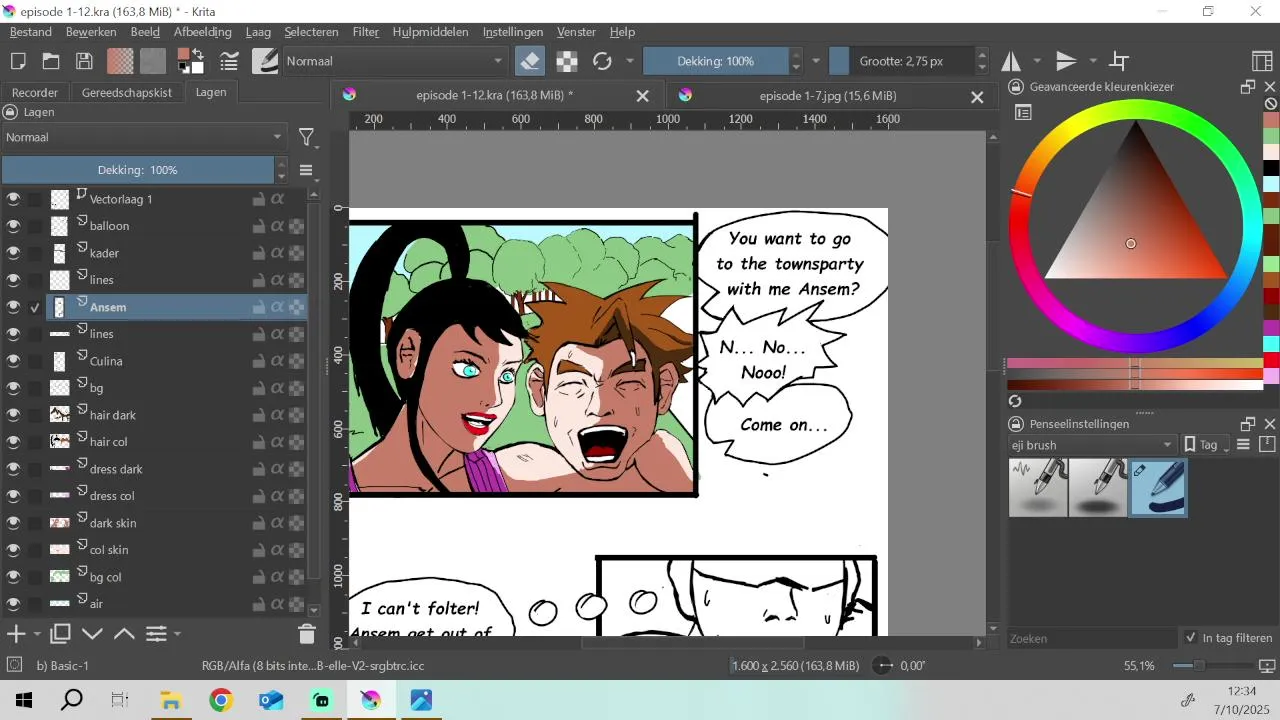1280x720 pixels.
Task: Switch to episode 1-7.jpg document tab
Action: (x=828, y=96)
